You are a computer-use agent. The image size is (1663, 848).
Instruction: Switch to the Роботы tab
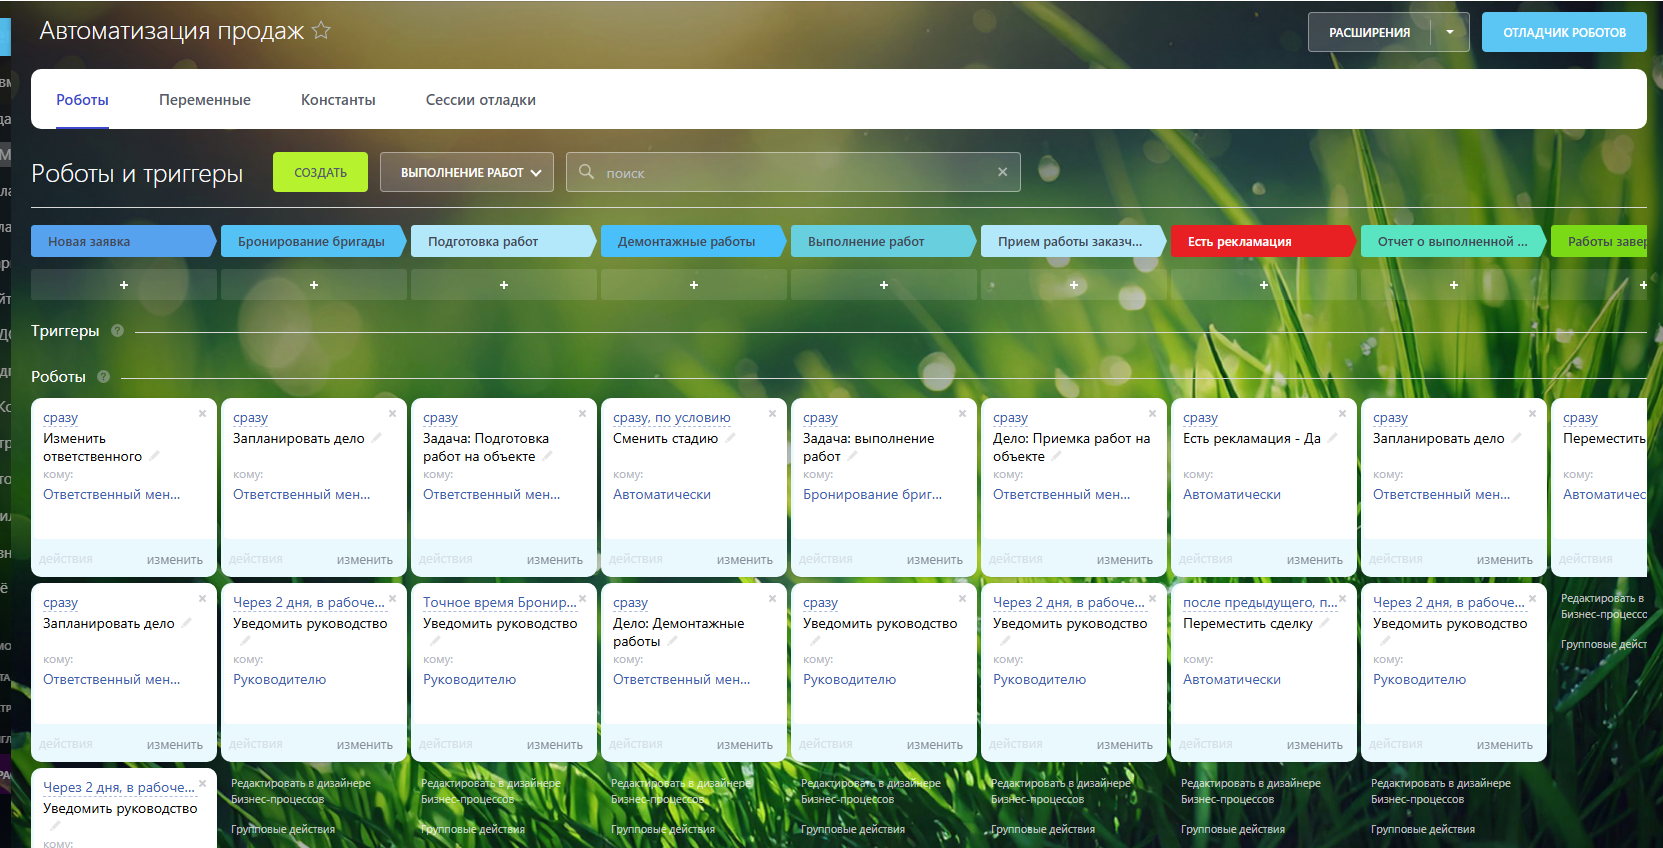coord(82,100)
